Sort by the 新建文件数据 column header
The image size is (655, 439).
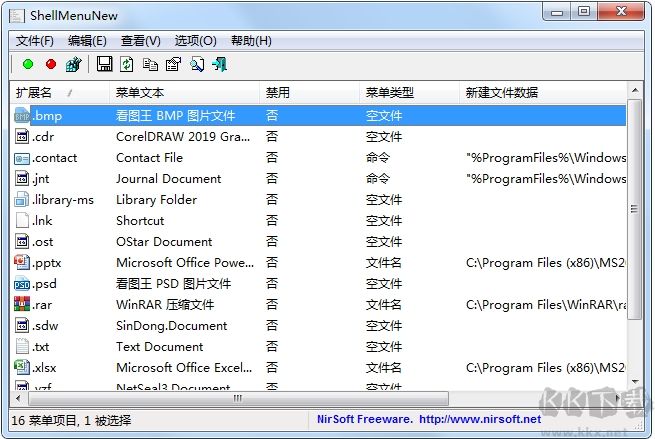[543, 92]
